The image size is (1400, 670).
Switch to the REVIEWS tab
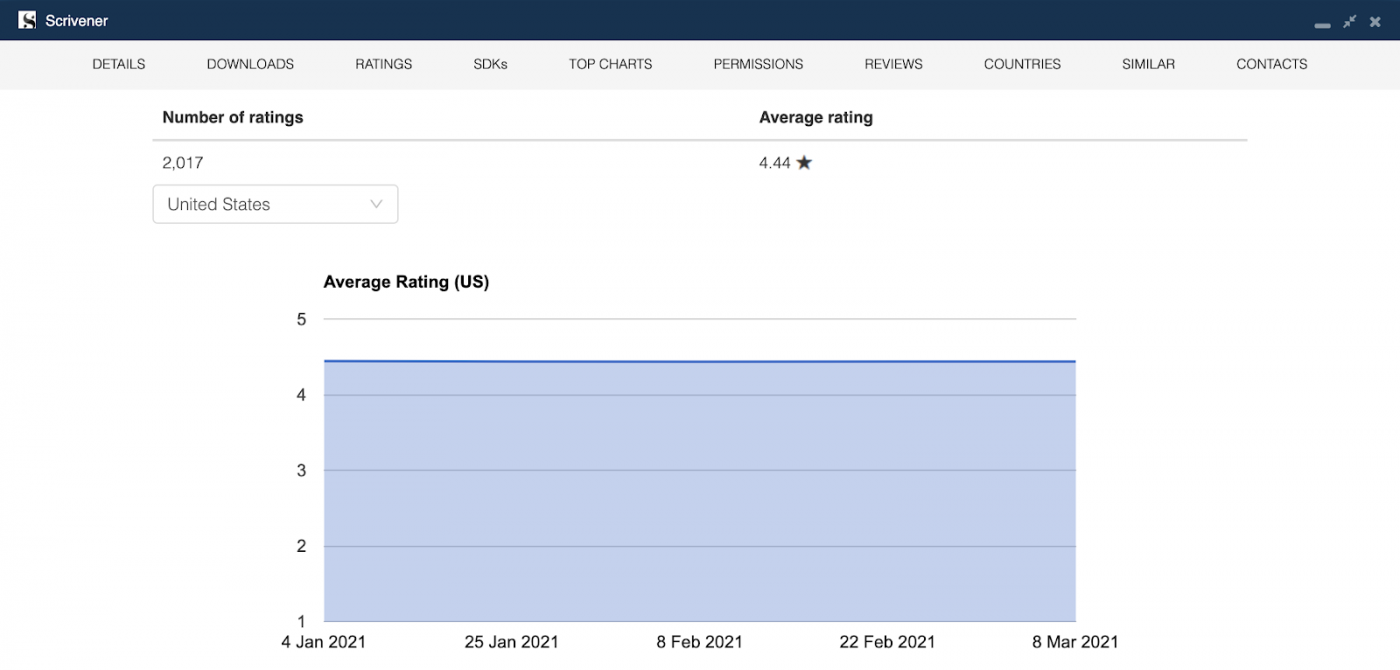tap(893, 64)
